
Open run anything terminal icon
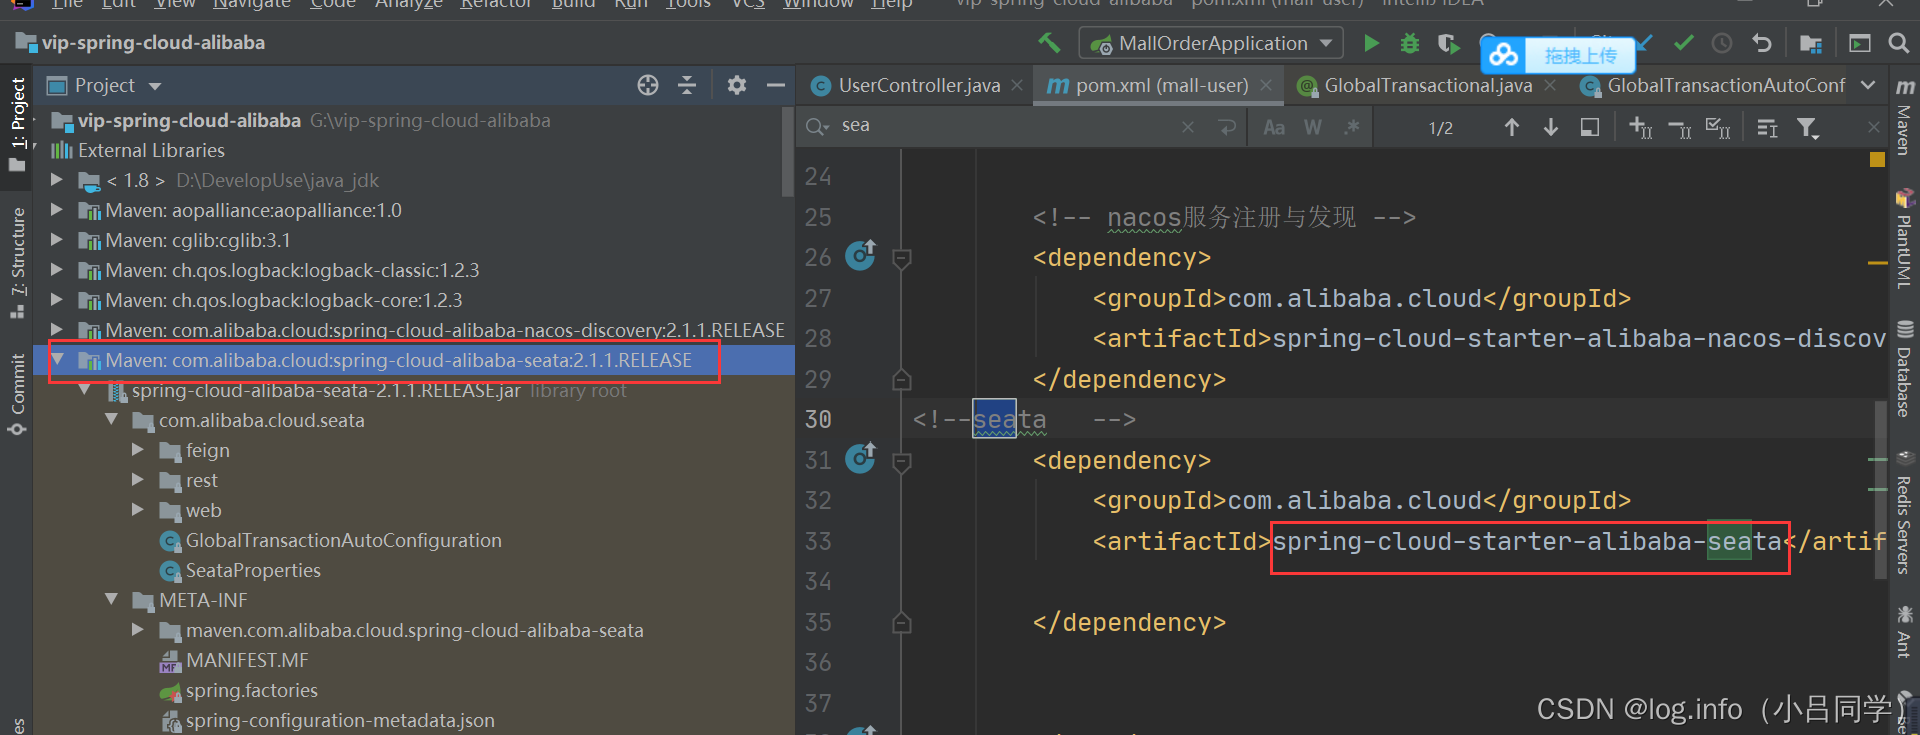1860,43
